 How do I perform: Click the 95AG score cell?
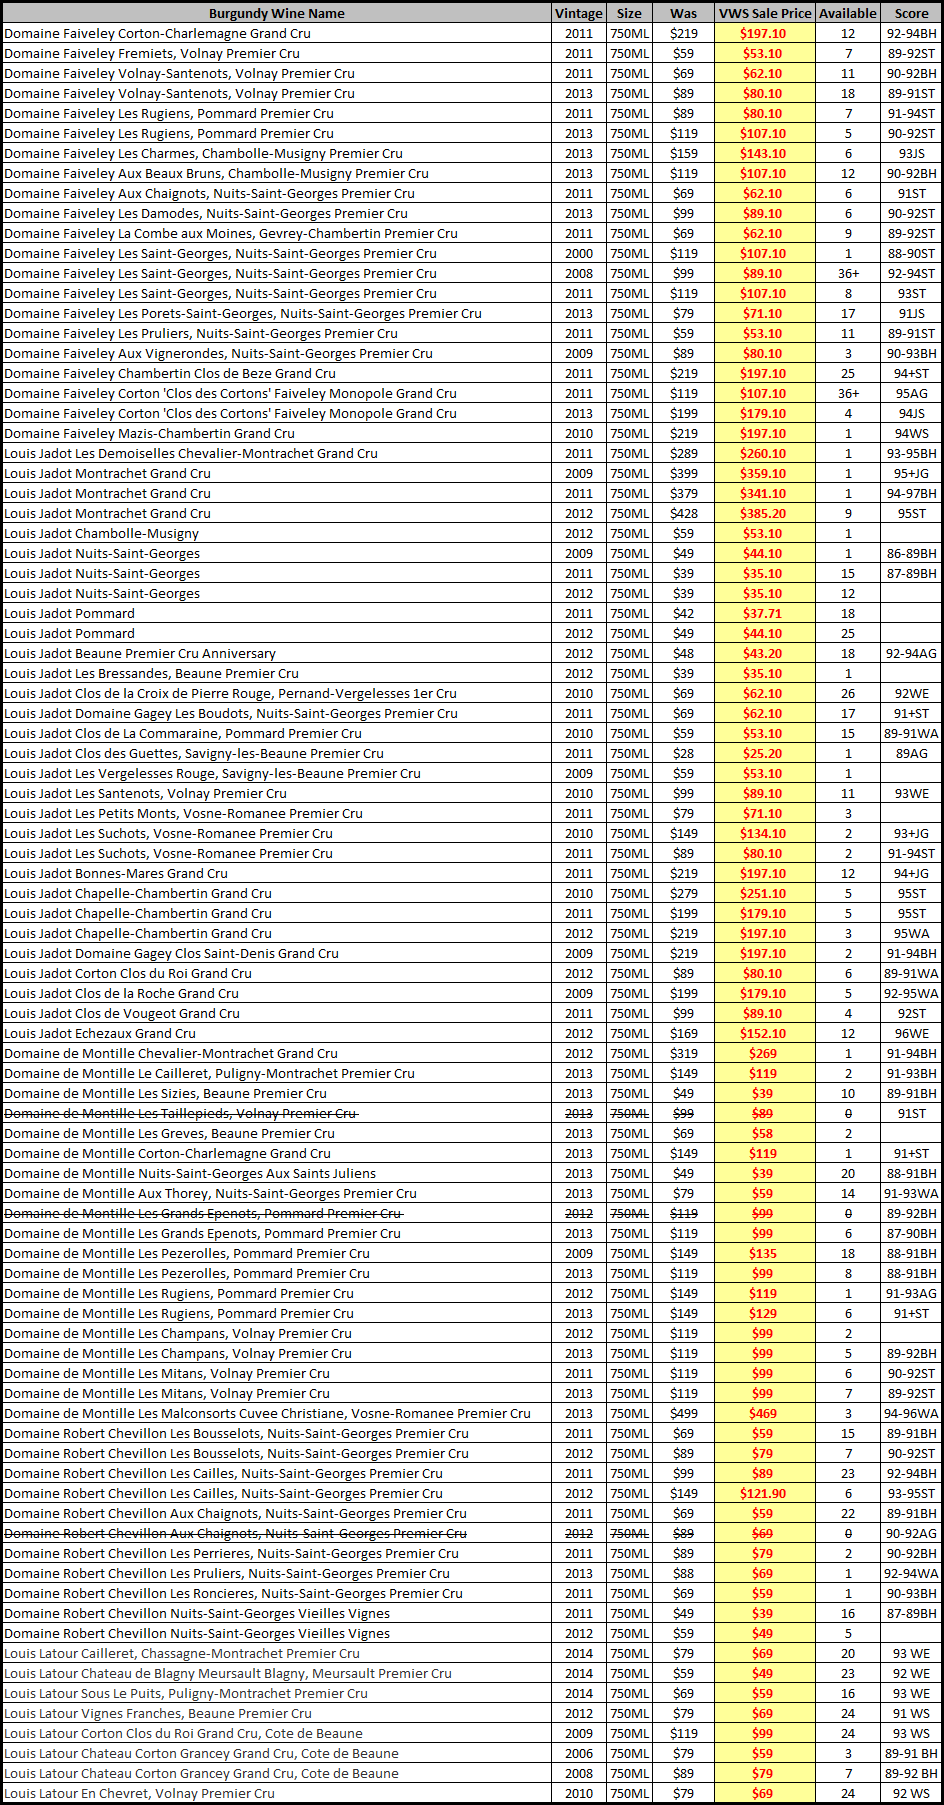tap(911, 394)
